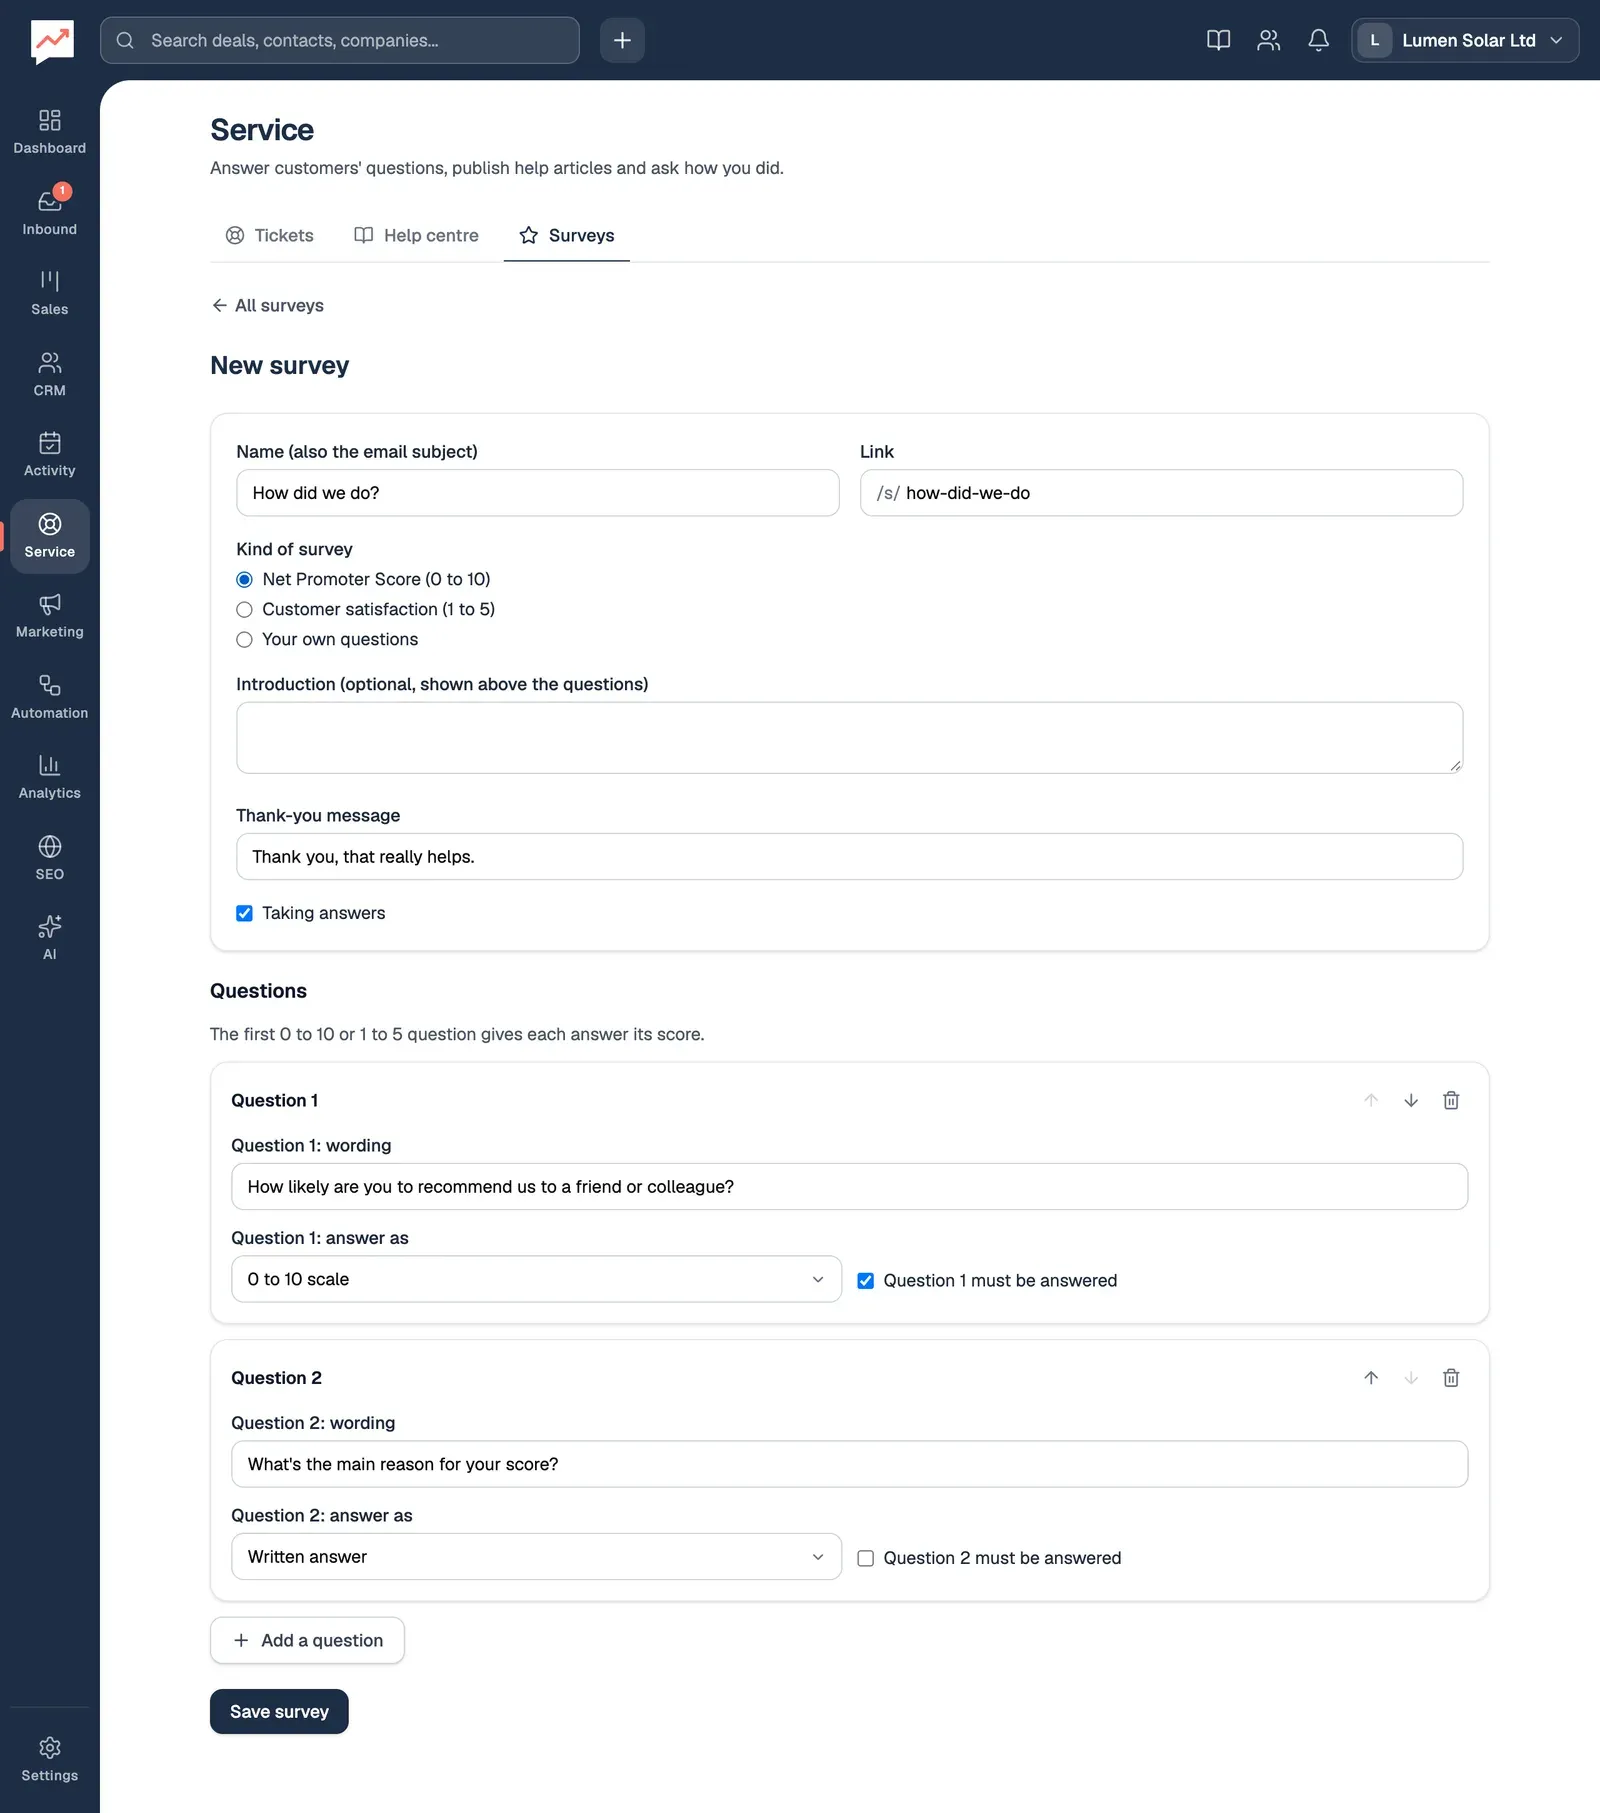
Task: Open the AI assistant section
Action: [x=49, y=938]
